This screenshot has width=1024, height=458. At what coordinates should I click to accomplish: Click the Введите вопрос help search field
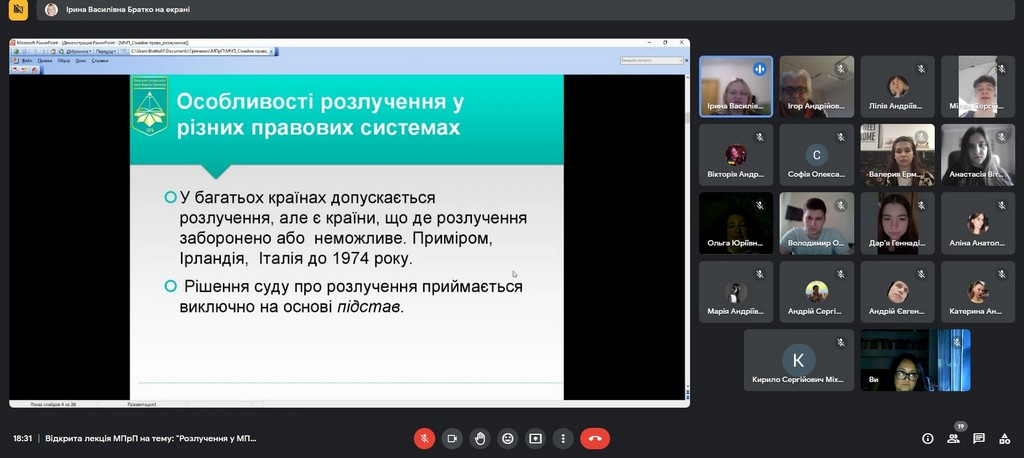coord(646,60)
